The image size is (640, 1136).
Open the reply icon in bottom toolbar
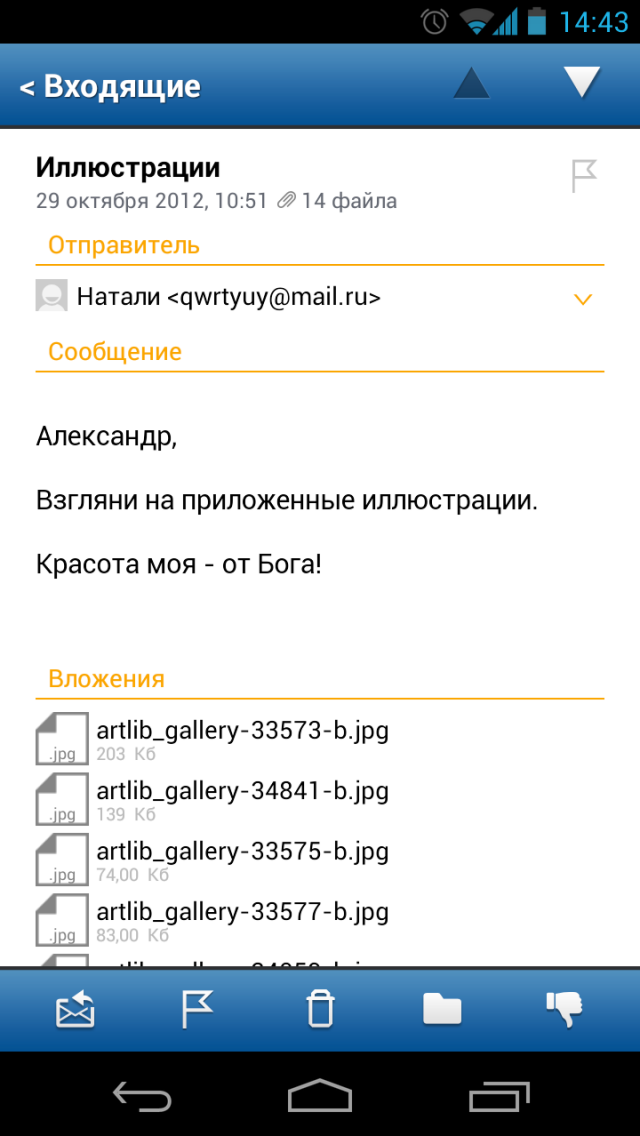pyautogui.click(x=73, y=1010)
